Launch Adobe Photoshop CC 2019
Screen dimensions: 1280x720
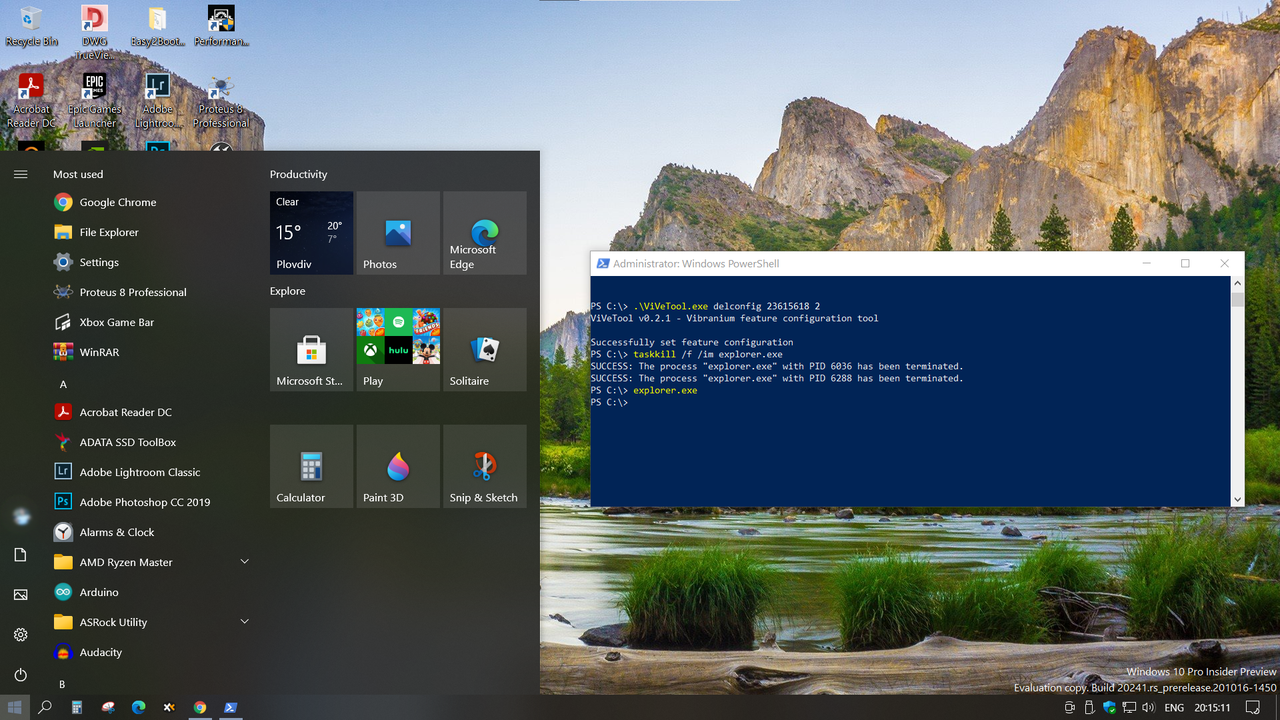pyautogui.click(x=150, y=502)
